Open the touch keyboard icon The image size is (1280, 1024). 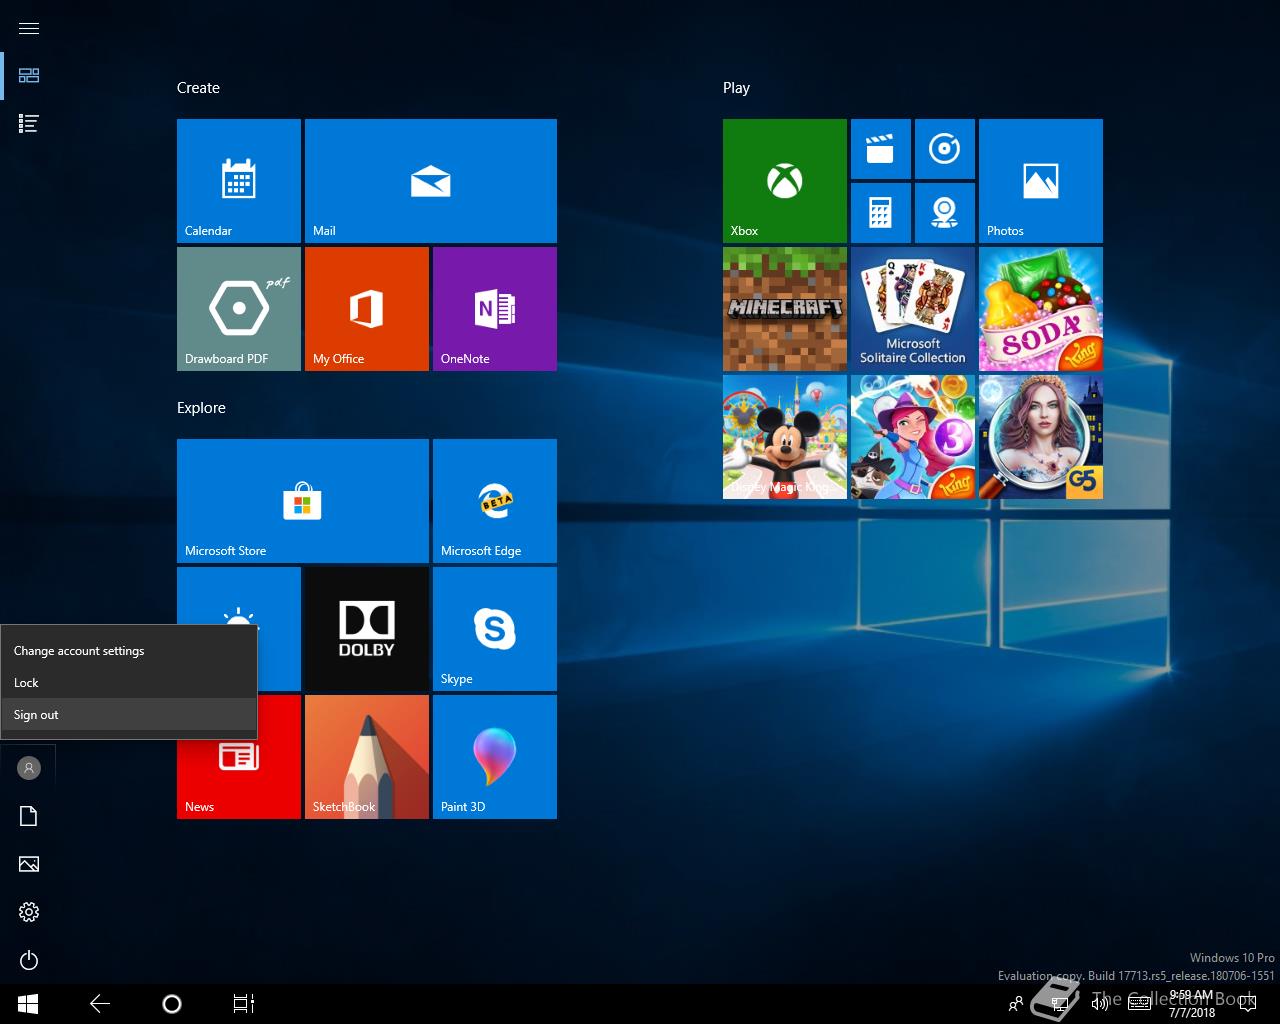click(1139, 1004)
